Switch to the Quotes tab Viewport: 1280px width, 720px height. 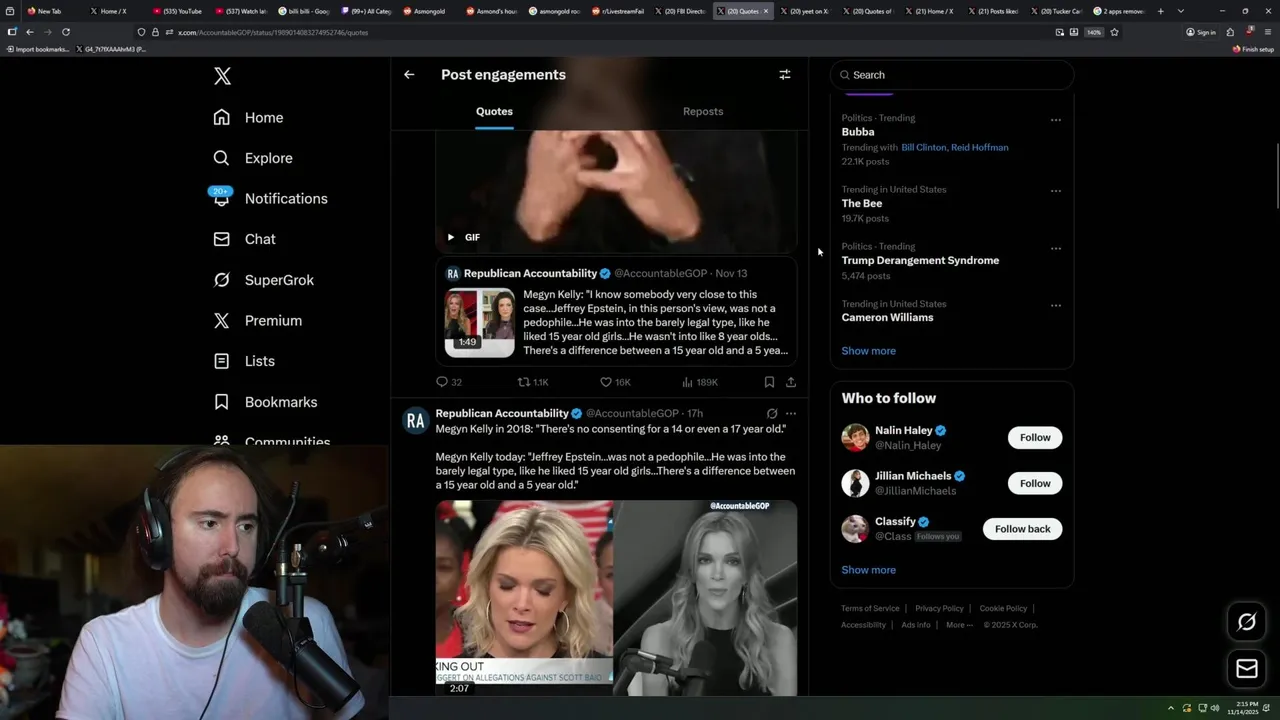point(494,111)
